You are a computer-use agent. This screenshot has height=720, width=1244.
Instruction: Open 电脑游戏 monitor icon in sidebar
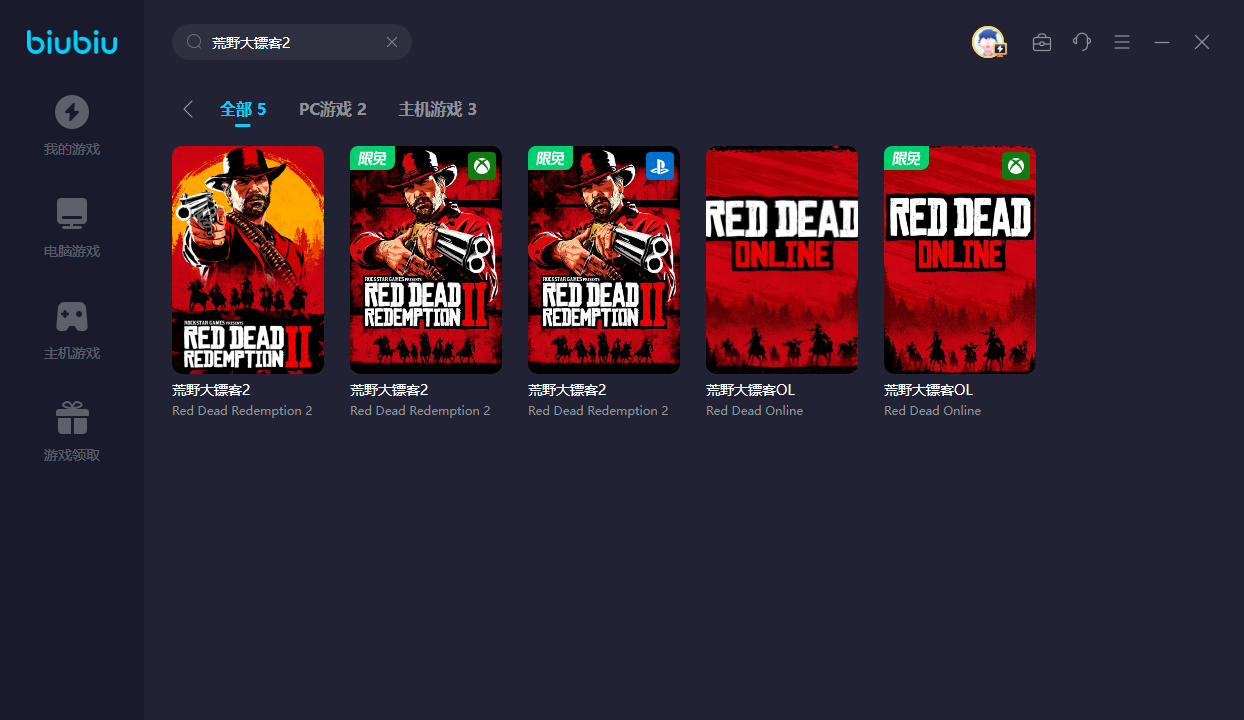[x=71, y=214]
